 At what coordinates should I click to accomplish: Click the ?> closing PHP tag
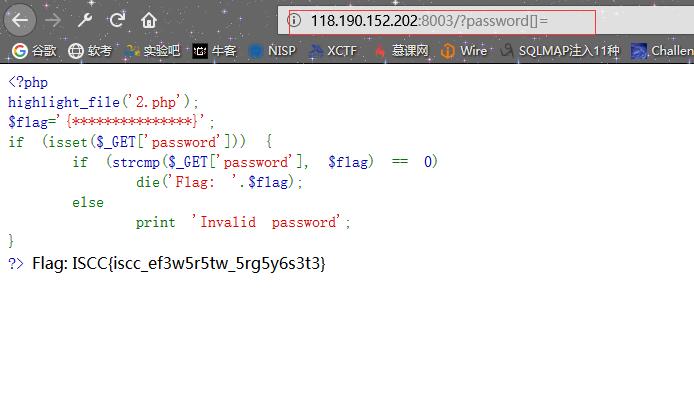click(16, 264)
